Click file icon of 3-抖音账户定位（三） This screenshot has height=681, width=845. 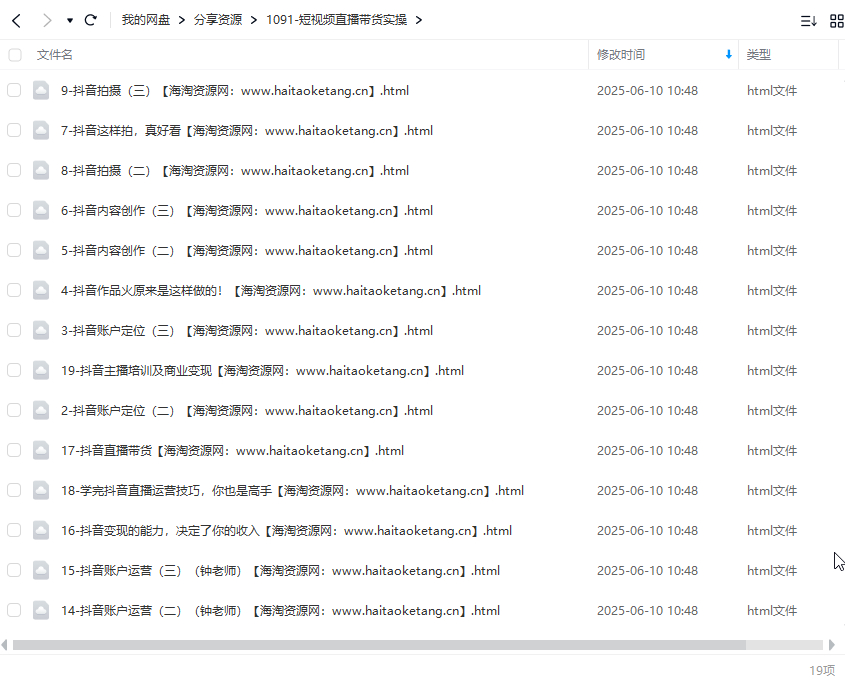coord(41,331)
